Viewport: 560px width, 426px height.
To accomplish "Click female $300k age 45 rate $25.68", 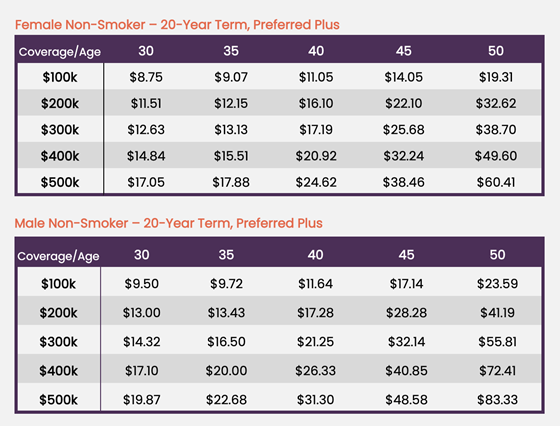I will click(404, 130).
